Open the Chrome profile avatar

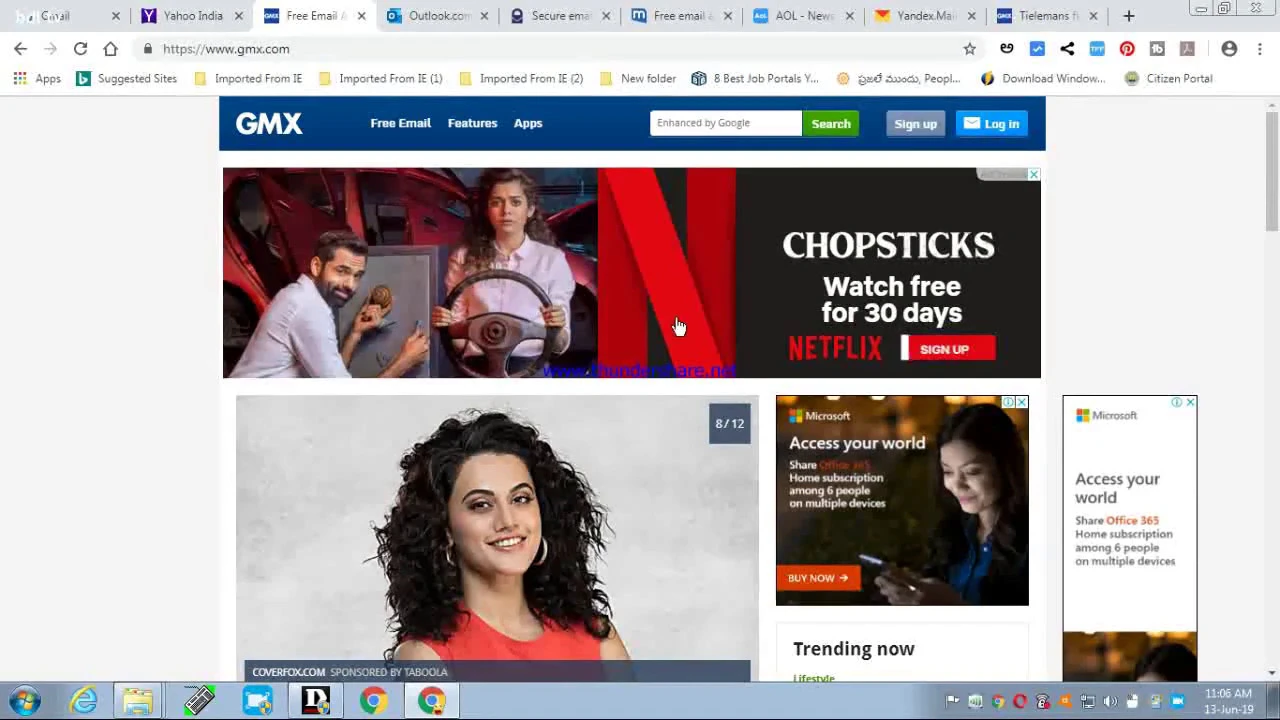[1229, 48]
